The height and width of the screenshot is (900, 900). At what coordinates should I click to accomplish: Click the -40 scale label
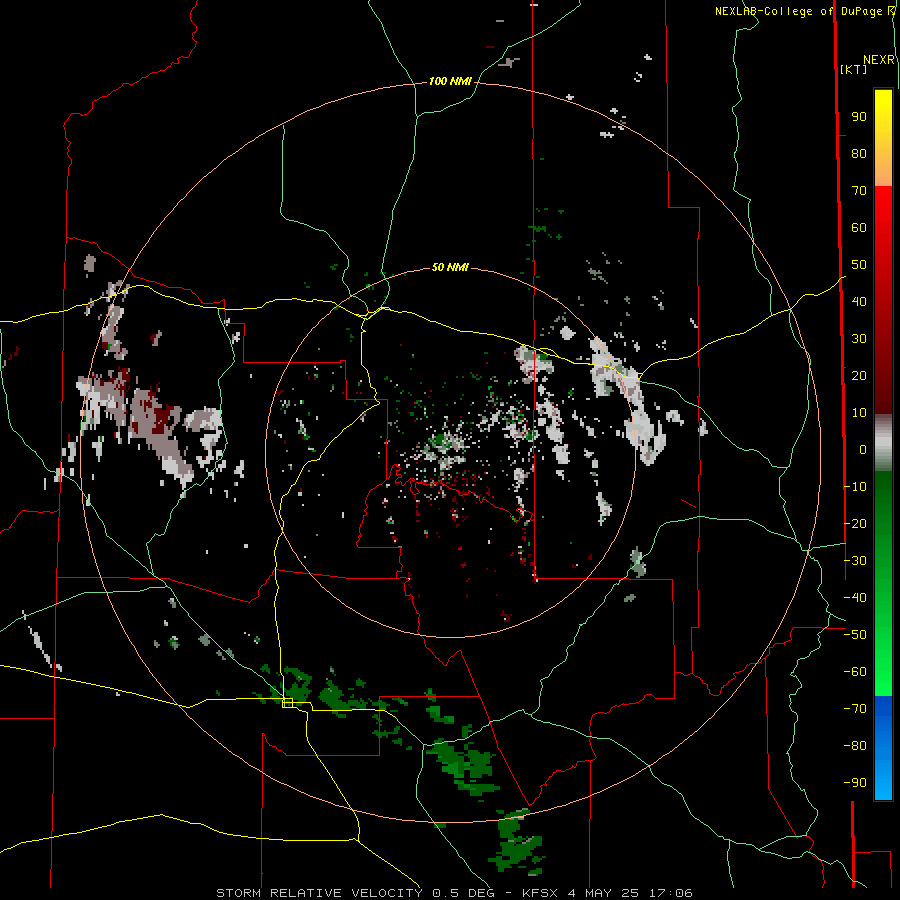pyautogui.click(x=855, y=598)
